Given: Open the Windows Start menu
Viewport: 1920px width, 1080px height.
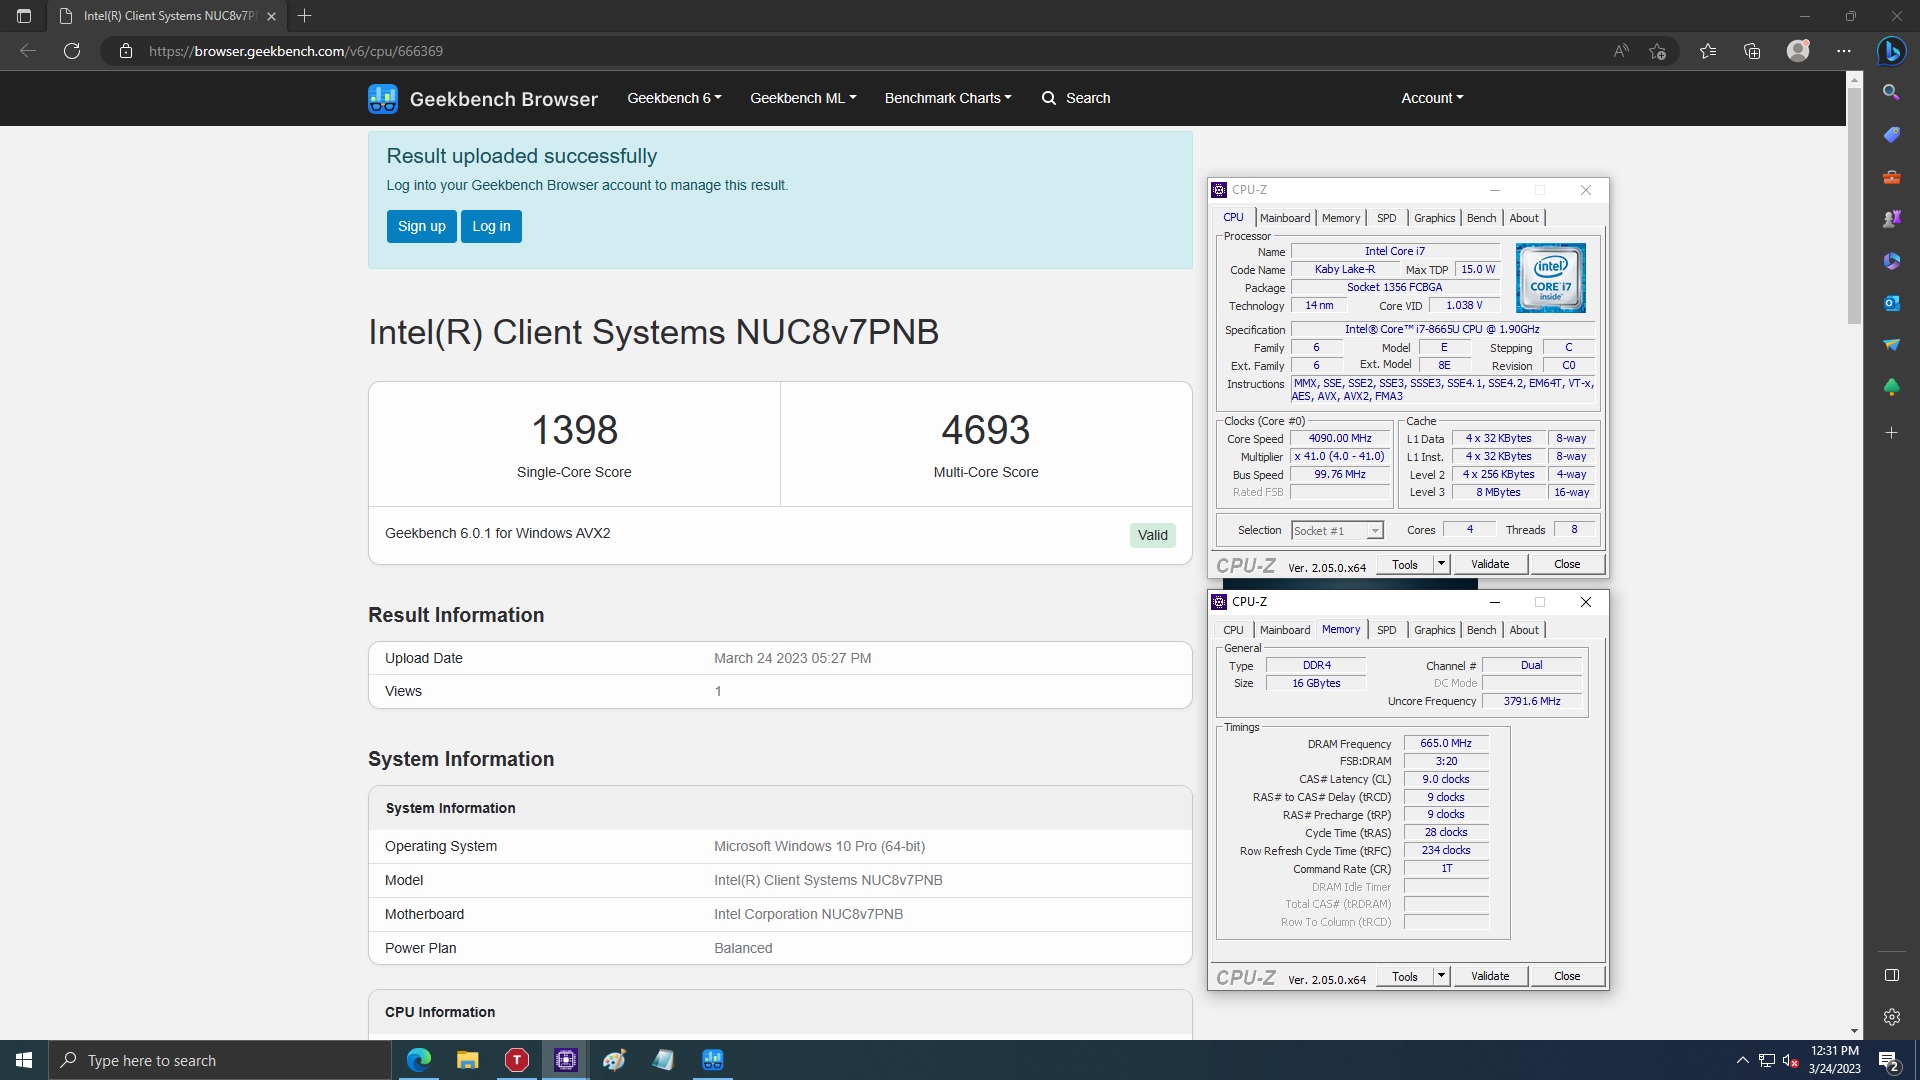Looking at the screenshot, I should point(24,1060).
